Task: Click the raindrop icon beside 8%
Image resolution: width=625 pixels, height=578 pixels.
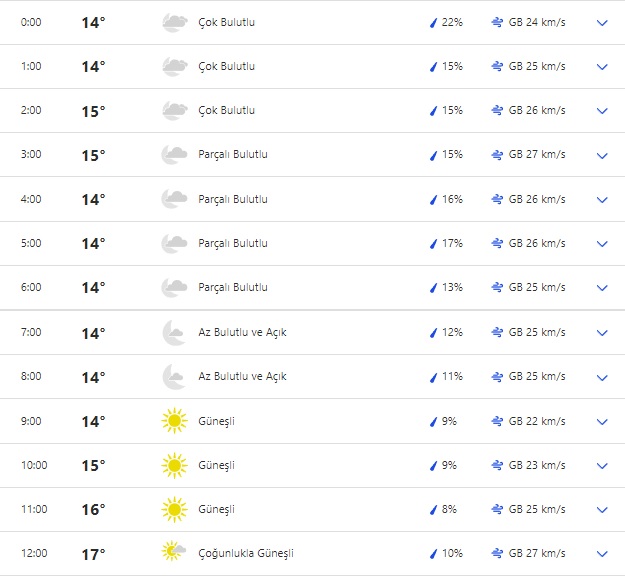Action: click(433, 509)
